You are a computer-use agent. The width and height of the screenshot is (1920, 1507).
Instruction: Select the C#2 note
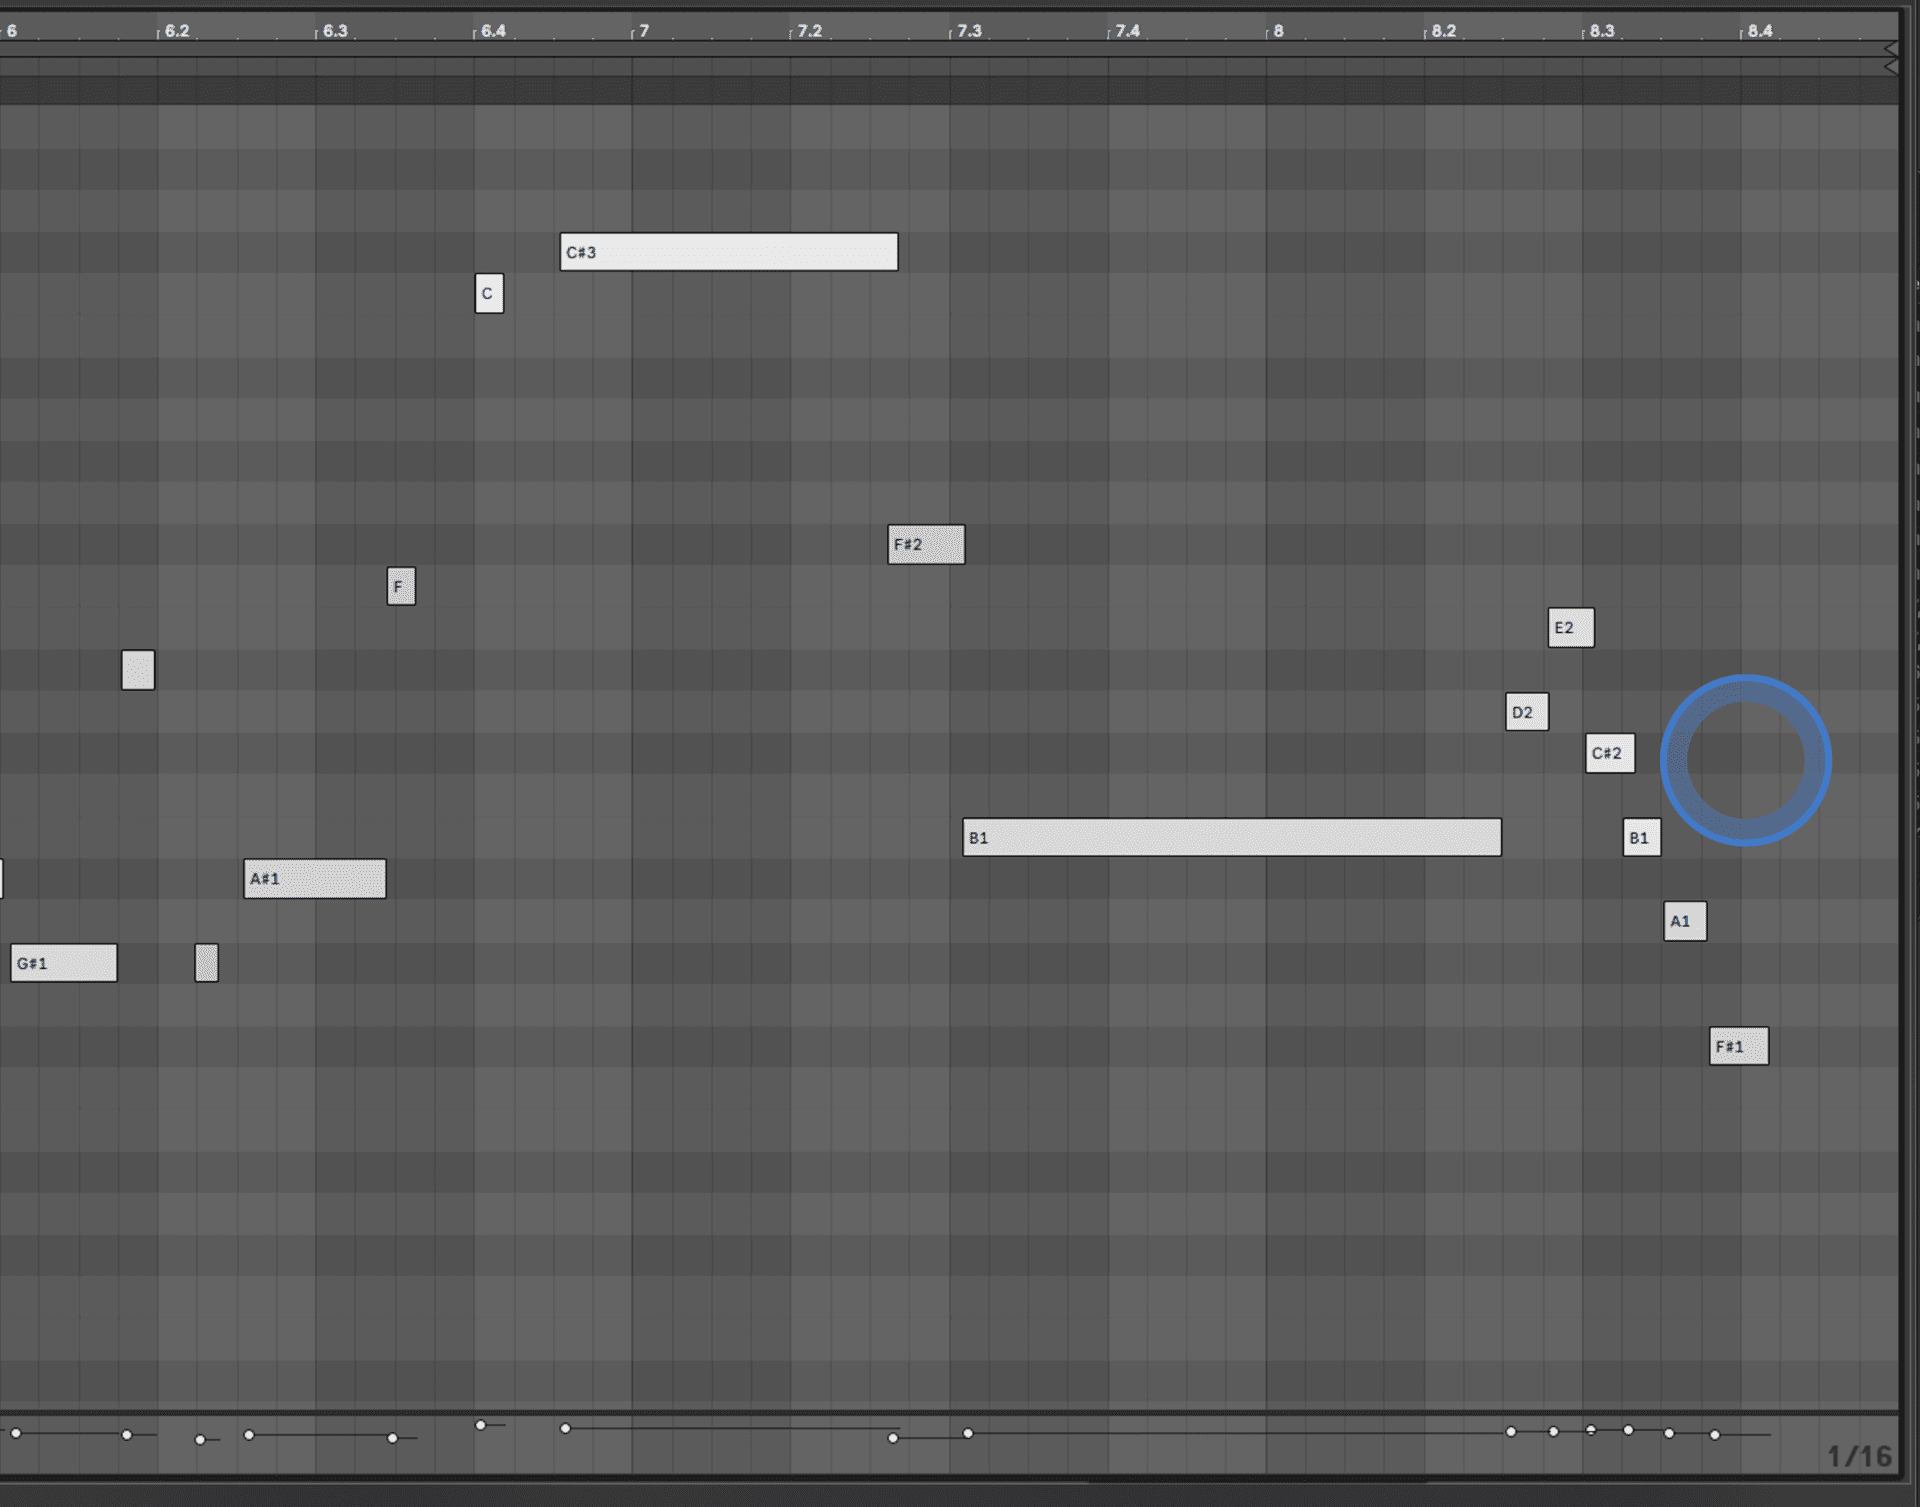1610,754
